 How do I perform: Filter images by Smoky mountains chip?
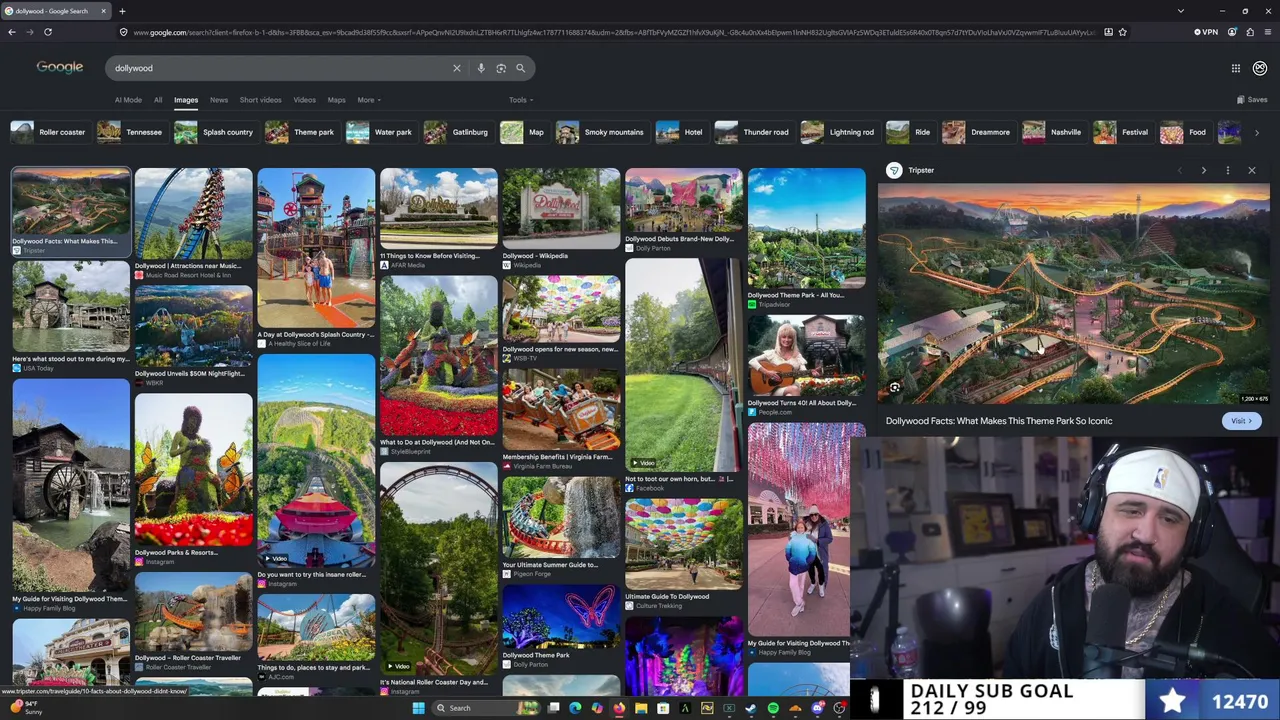(601, 132)
